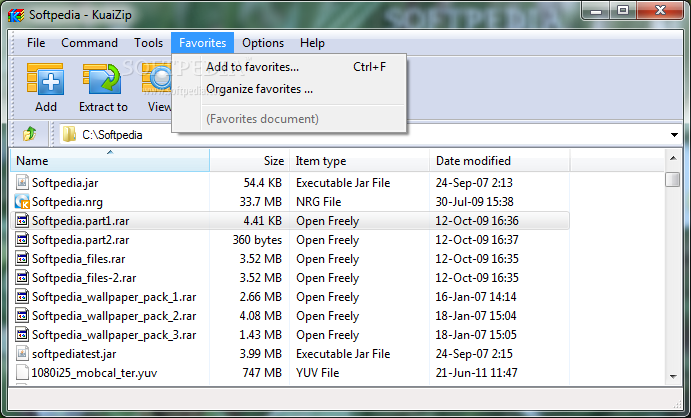Click the YUV File item type cell
Image resolution: width=691 pixels, height=418 pixels.
317,373
